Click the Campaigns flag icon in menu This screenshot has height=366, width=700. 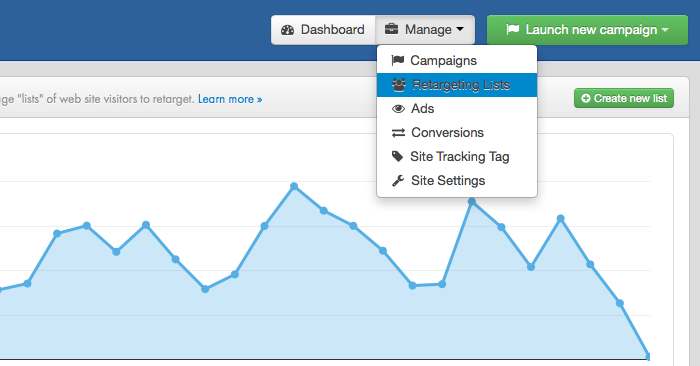point(397,60)
